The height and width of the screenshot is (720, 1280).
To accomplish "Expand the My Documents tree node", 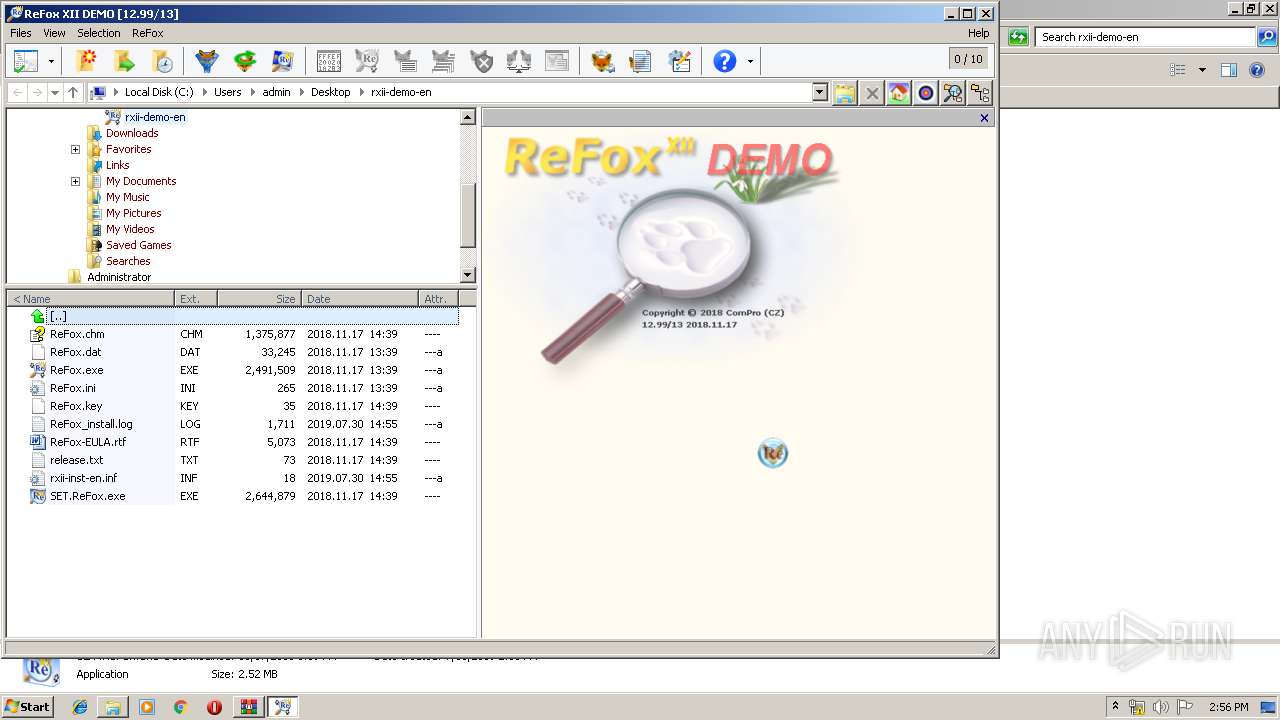I will (x=75, y=181).
